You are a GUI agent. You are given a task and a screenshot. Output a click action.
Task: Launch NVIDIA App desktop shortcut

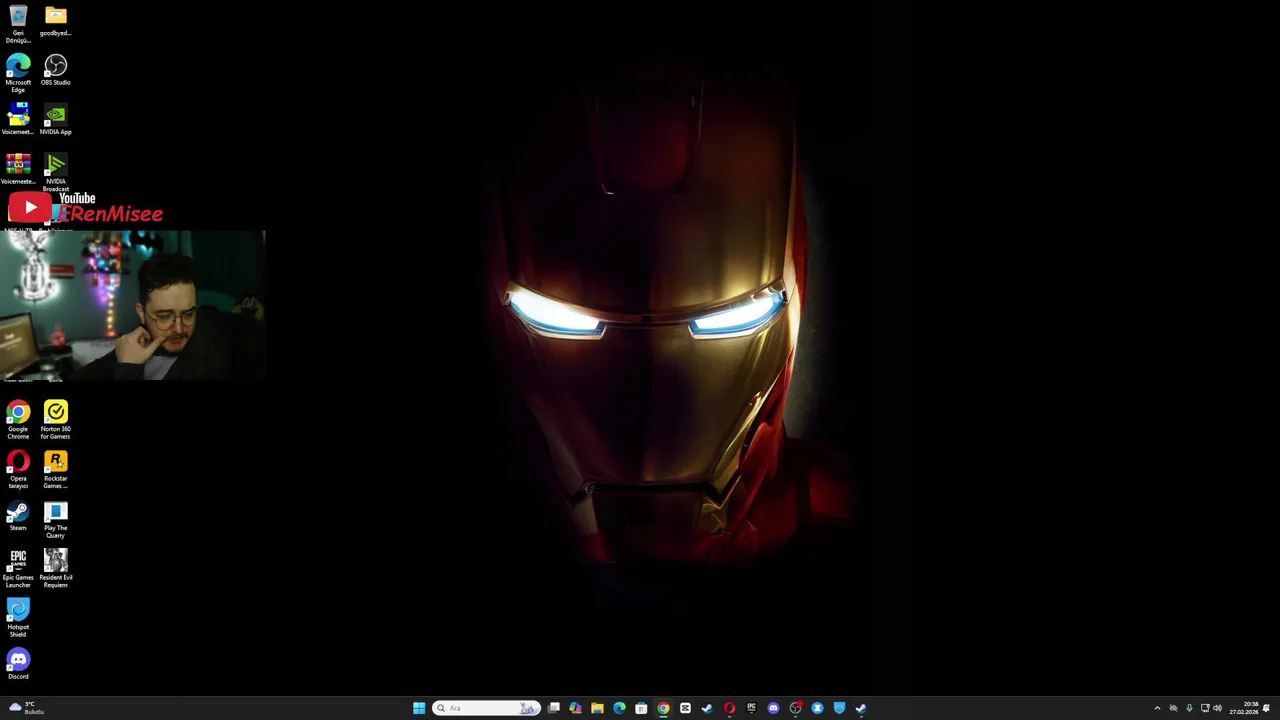click(x=56, y=119)
